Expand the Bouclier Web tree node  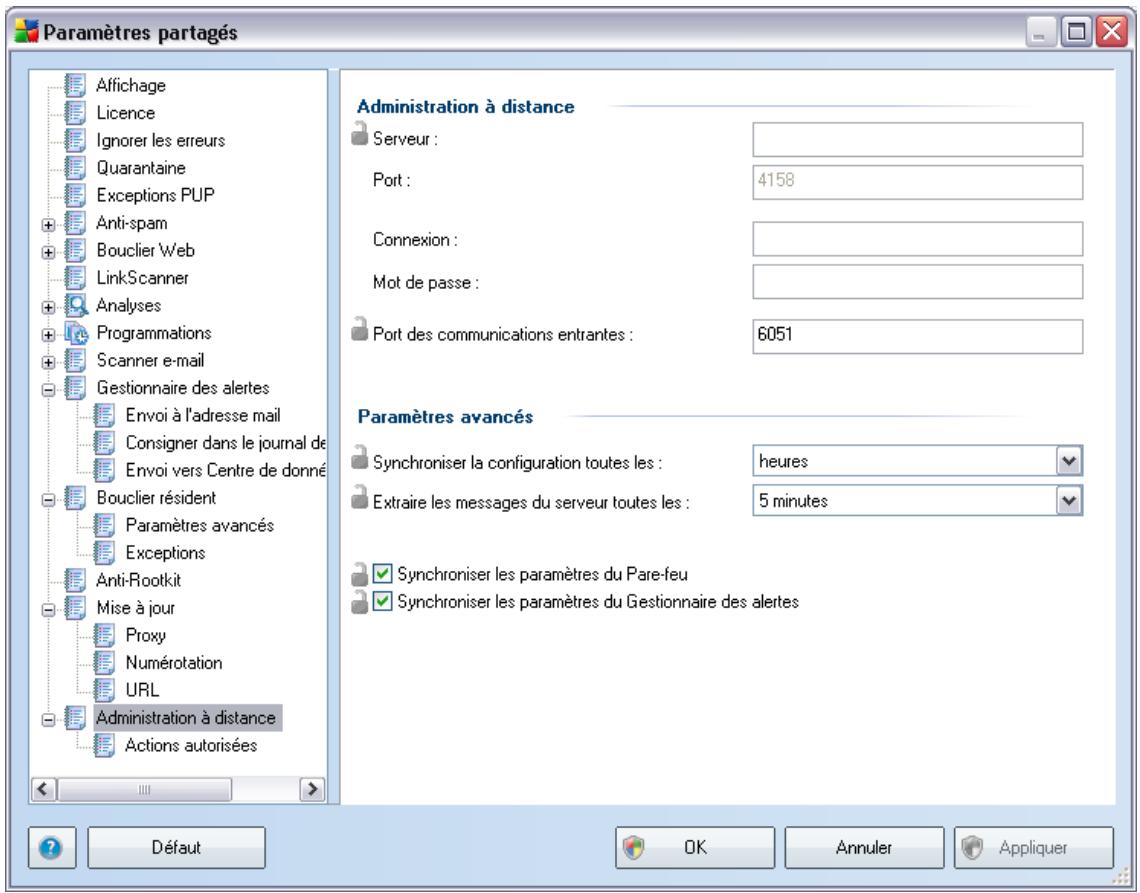tap(48, 252)
